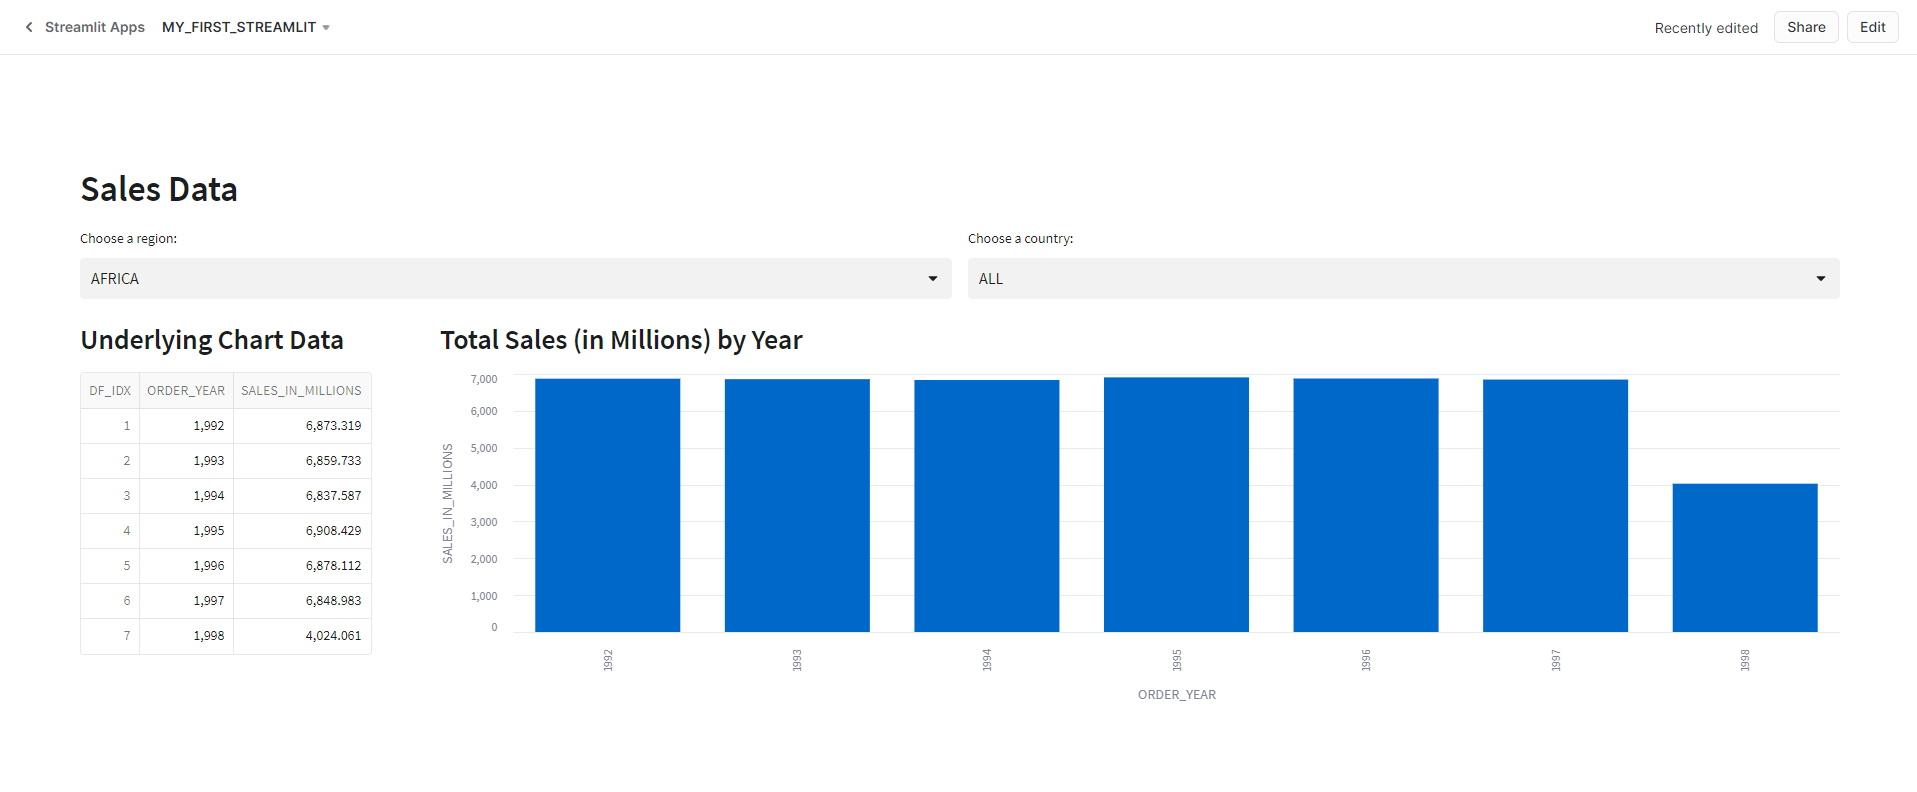
Task: Click the Share button
Action: pyautogui.click(x=1805, y=27)
